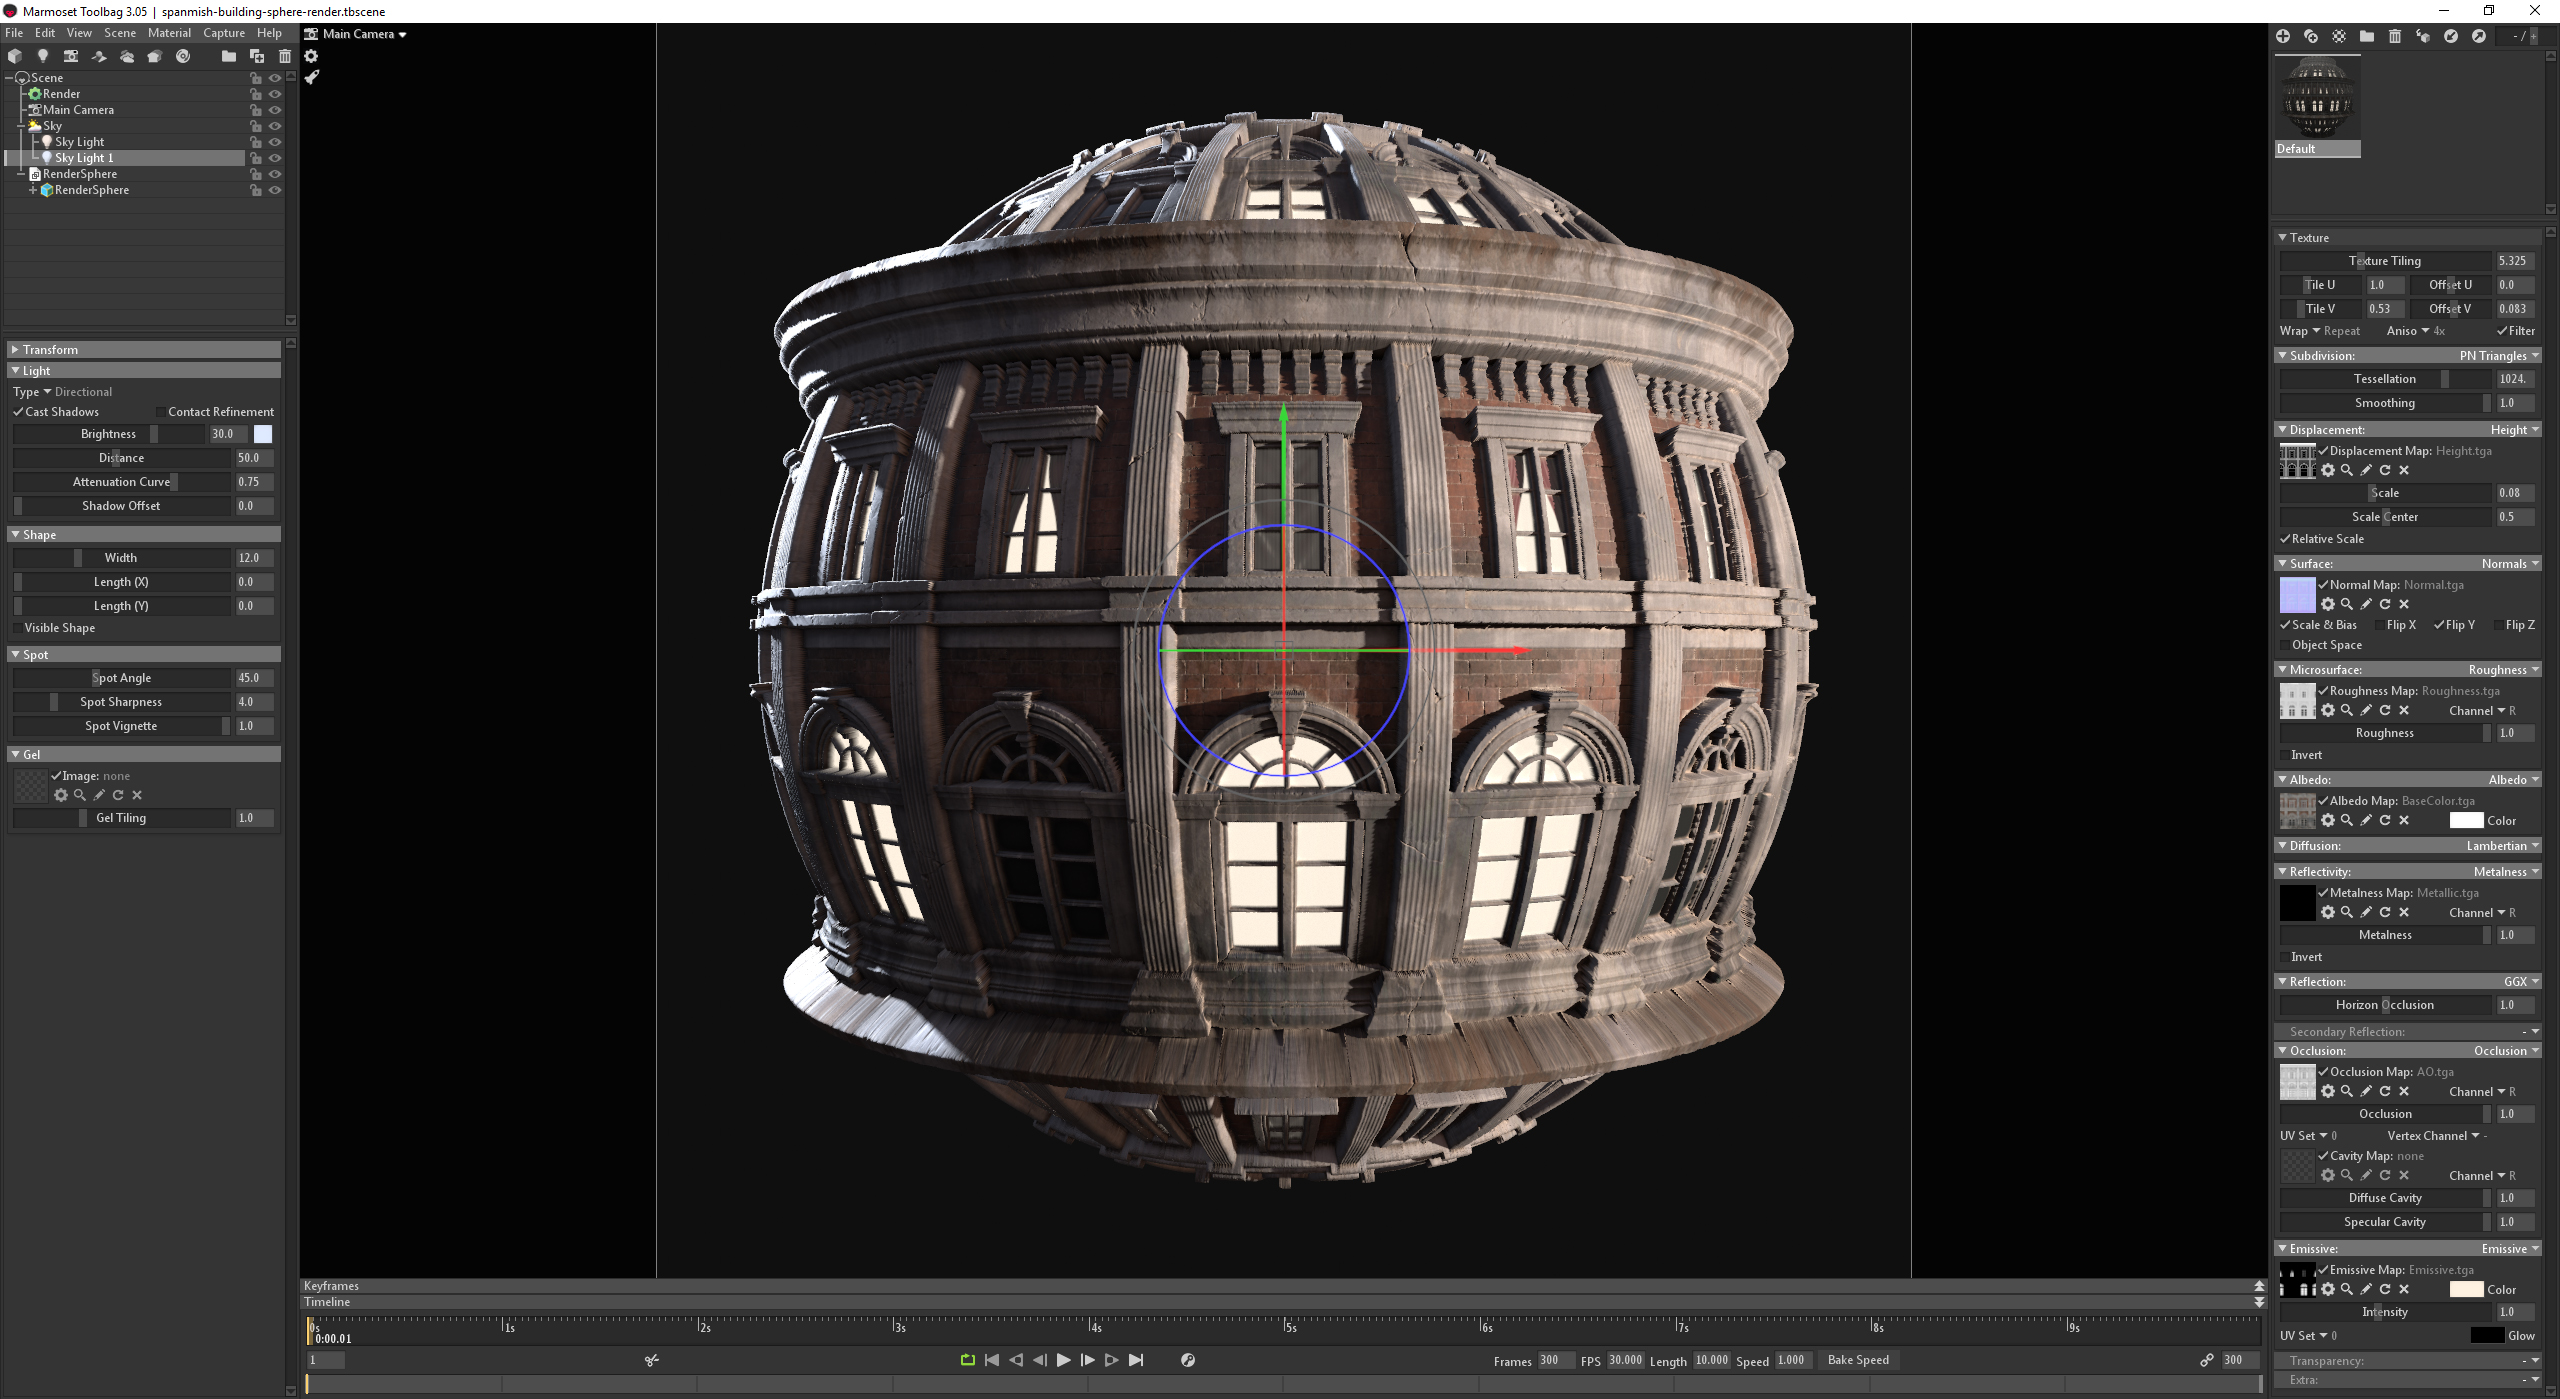Add a new mesh object with cube icon
The image size is (2560, 1399).
[x=15, y=56]
